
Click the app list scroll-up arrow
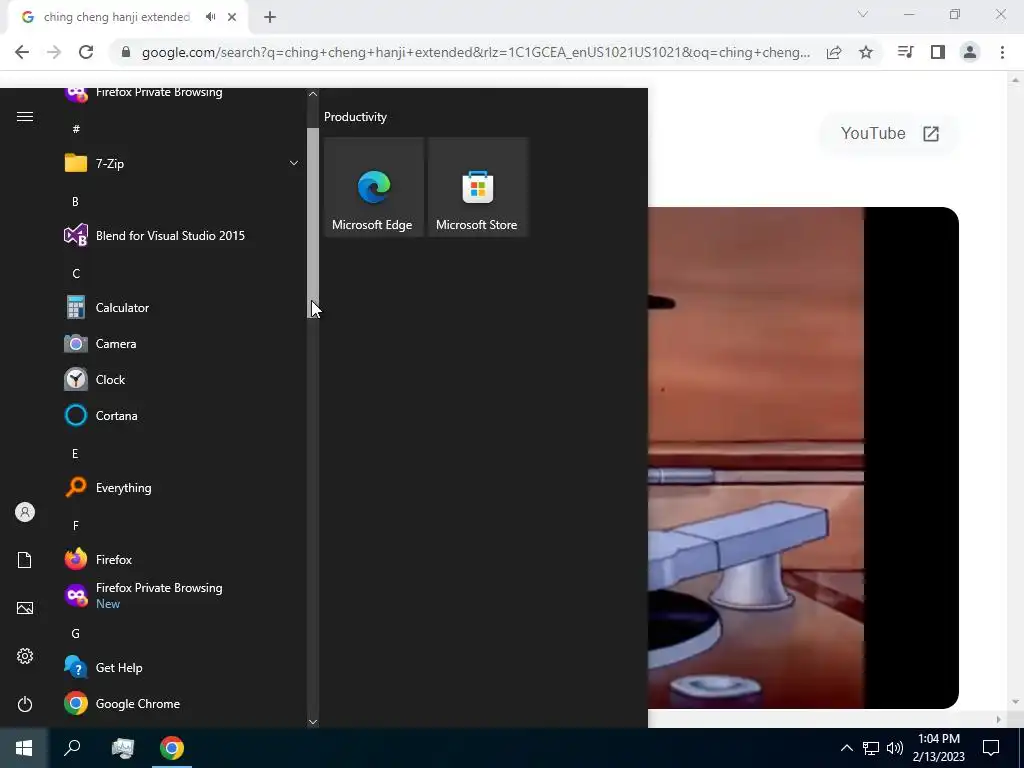313,94
